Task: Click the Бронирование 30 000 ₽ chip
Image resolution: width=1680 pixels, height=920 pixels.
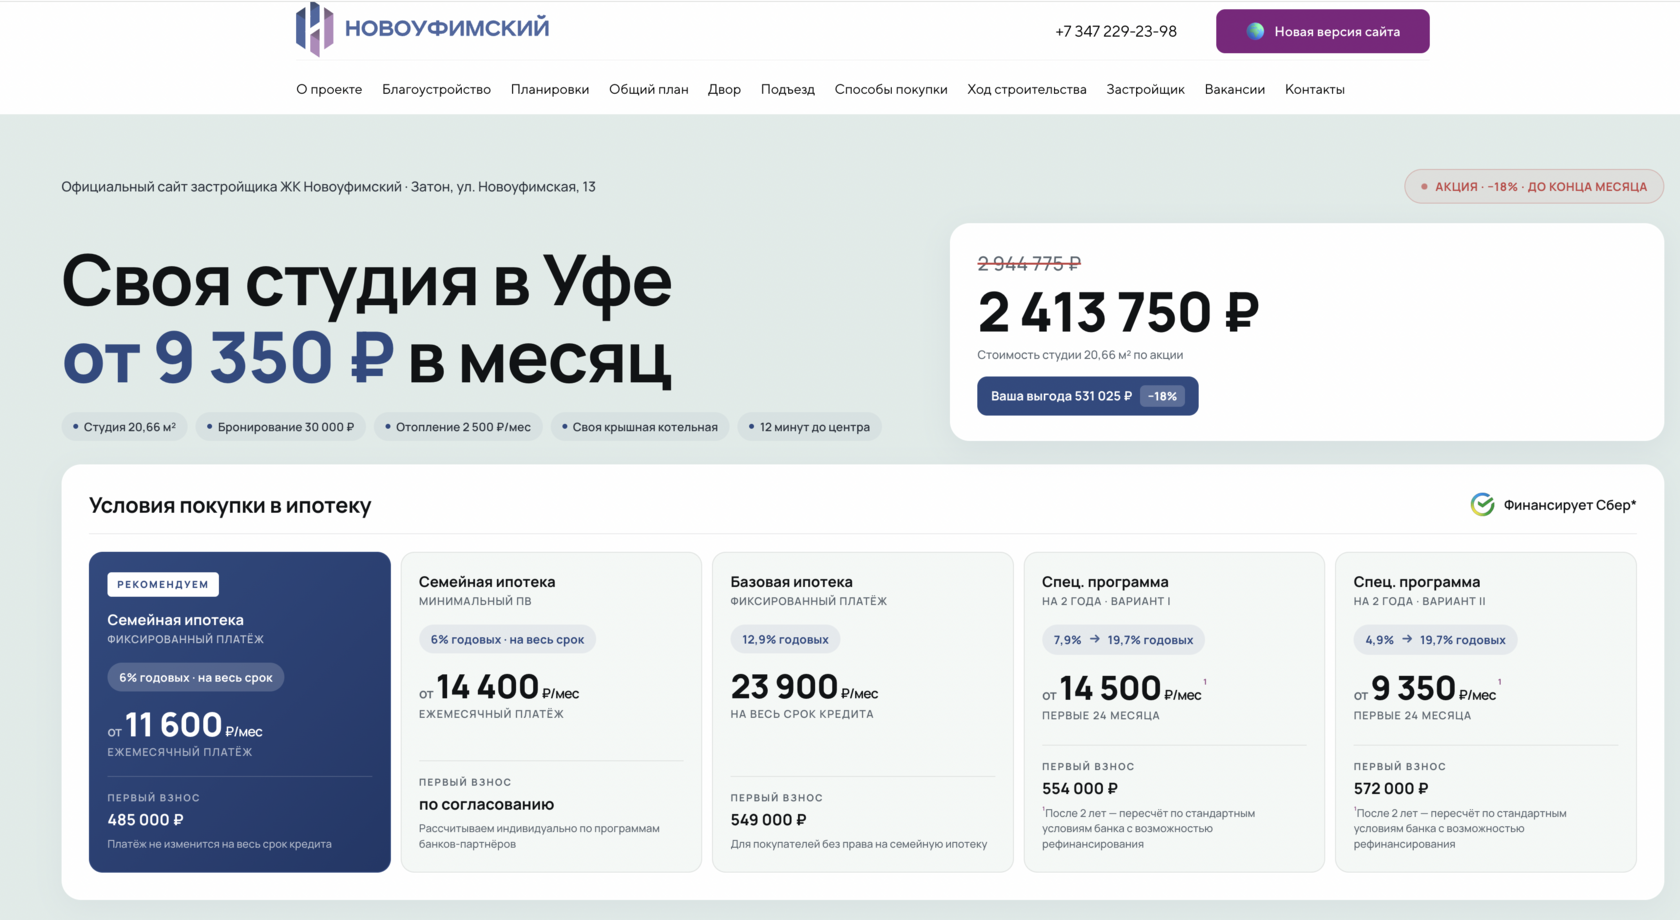Action: 280,427
